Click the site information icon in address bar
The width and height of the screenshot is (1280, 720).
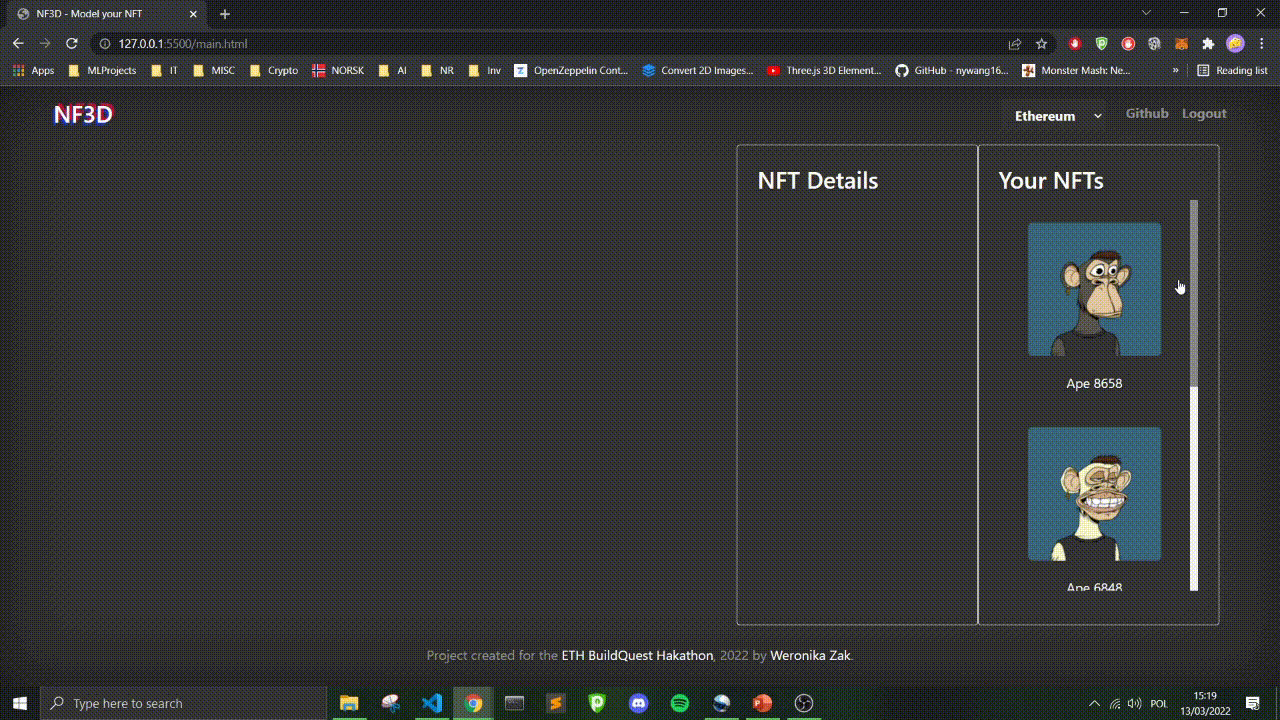click(104, 44)
